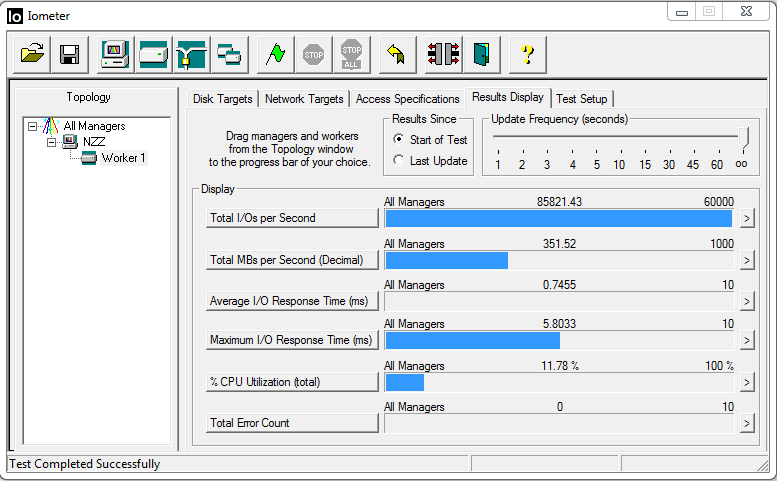Set update frequency to 30 seconds mark
Image resolution: width=777 pixels, height=481 pixels.
pyautogui.click(x=669, y=164)
